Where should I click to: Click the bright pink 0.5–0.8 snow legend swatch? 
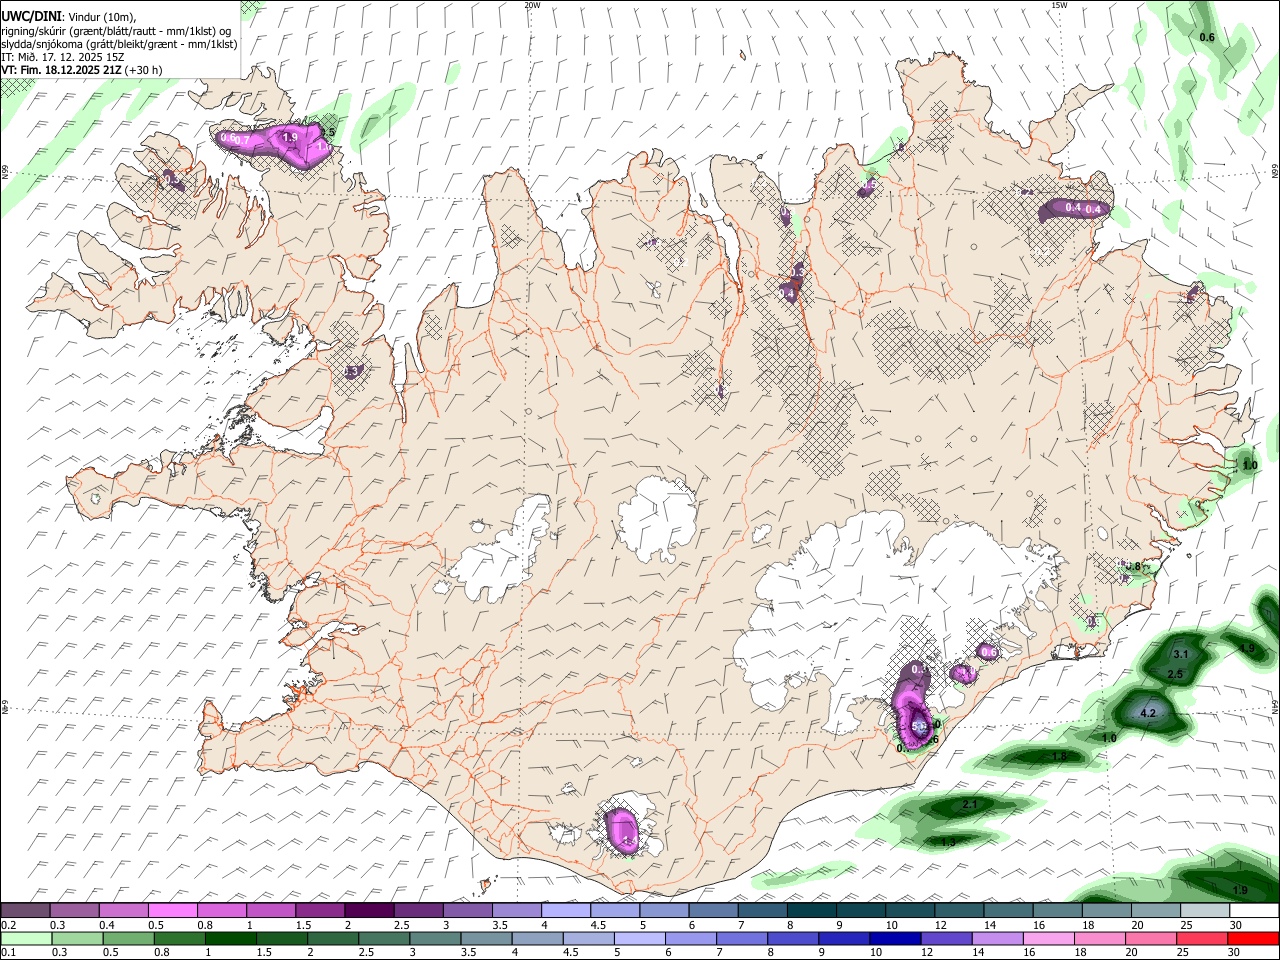pos(173,910)
